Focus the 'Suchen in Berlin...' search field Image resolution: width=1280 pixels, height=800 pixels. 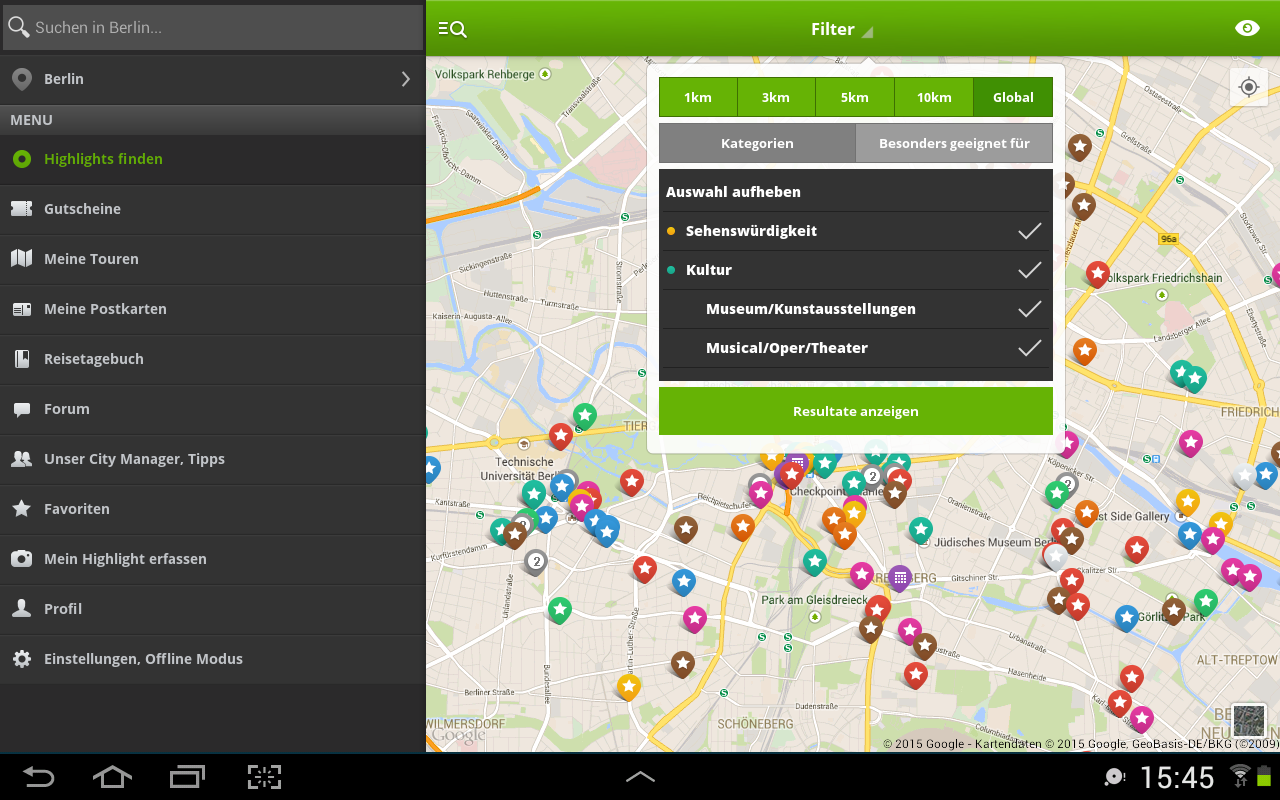pyautogui.click(x=212, y=27)
